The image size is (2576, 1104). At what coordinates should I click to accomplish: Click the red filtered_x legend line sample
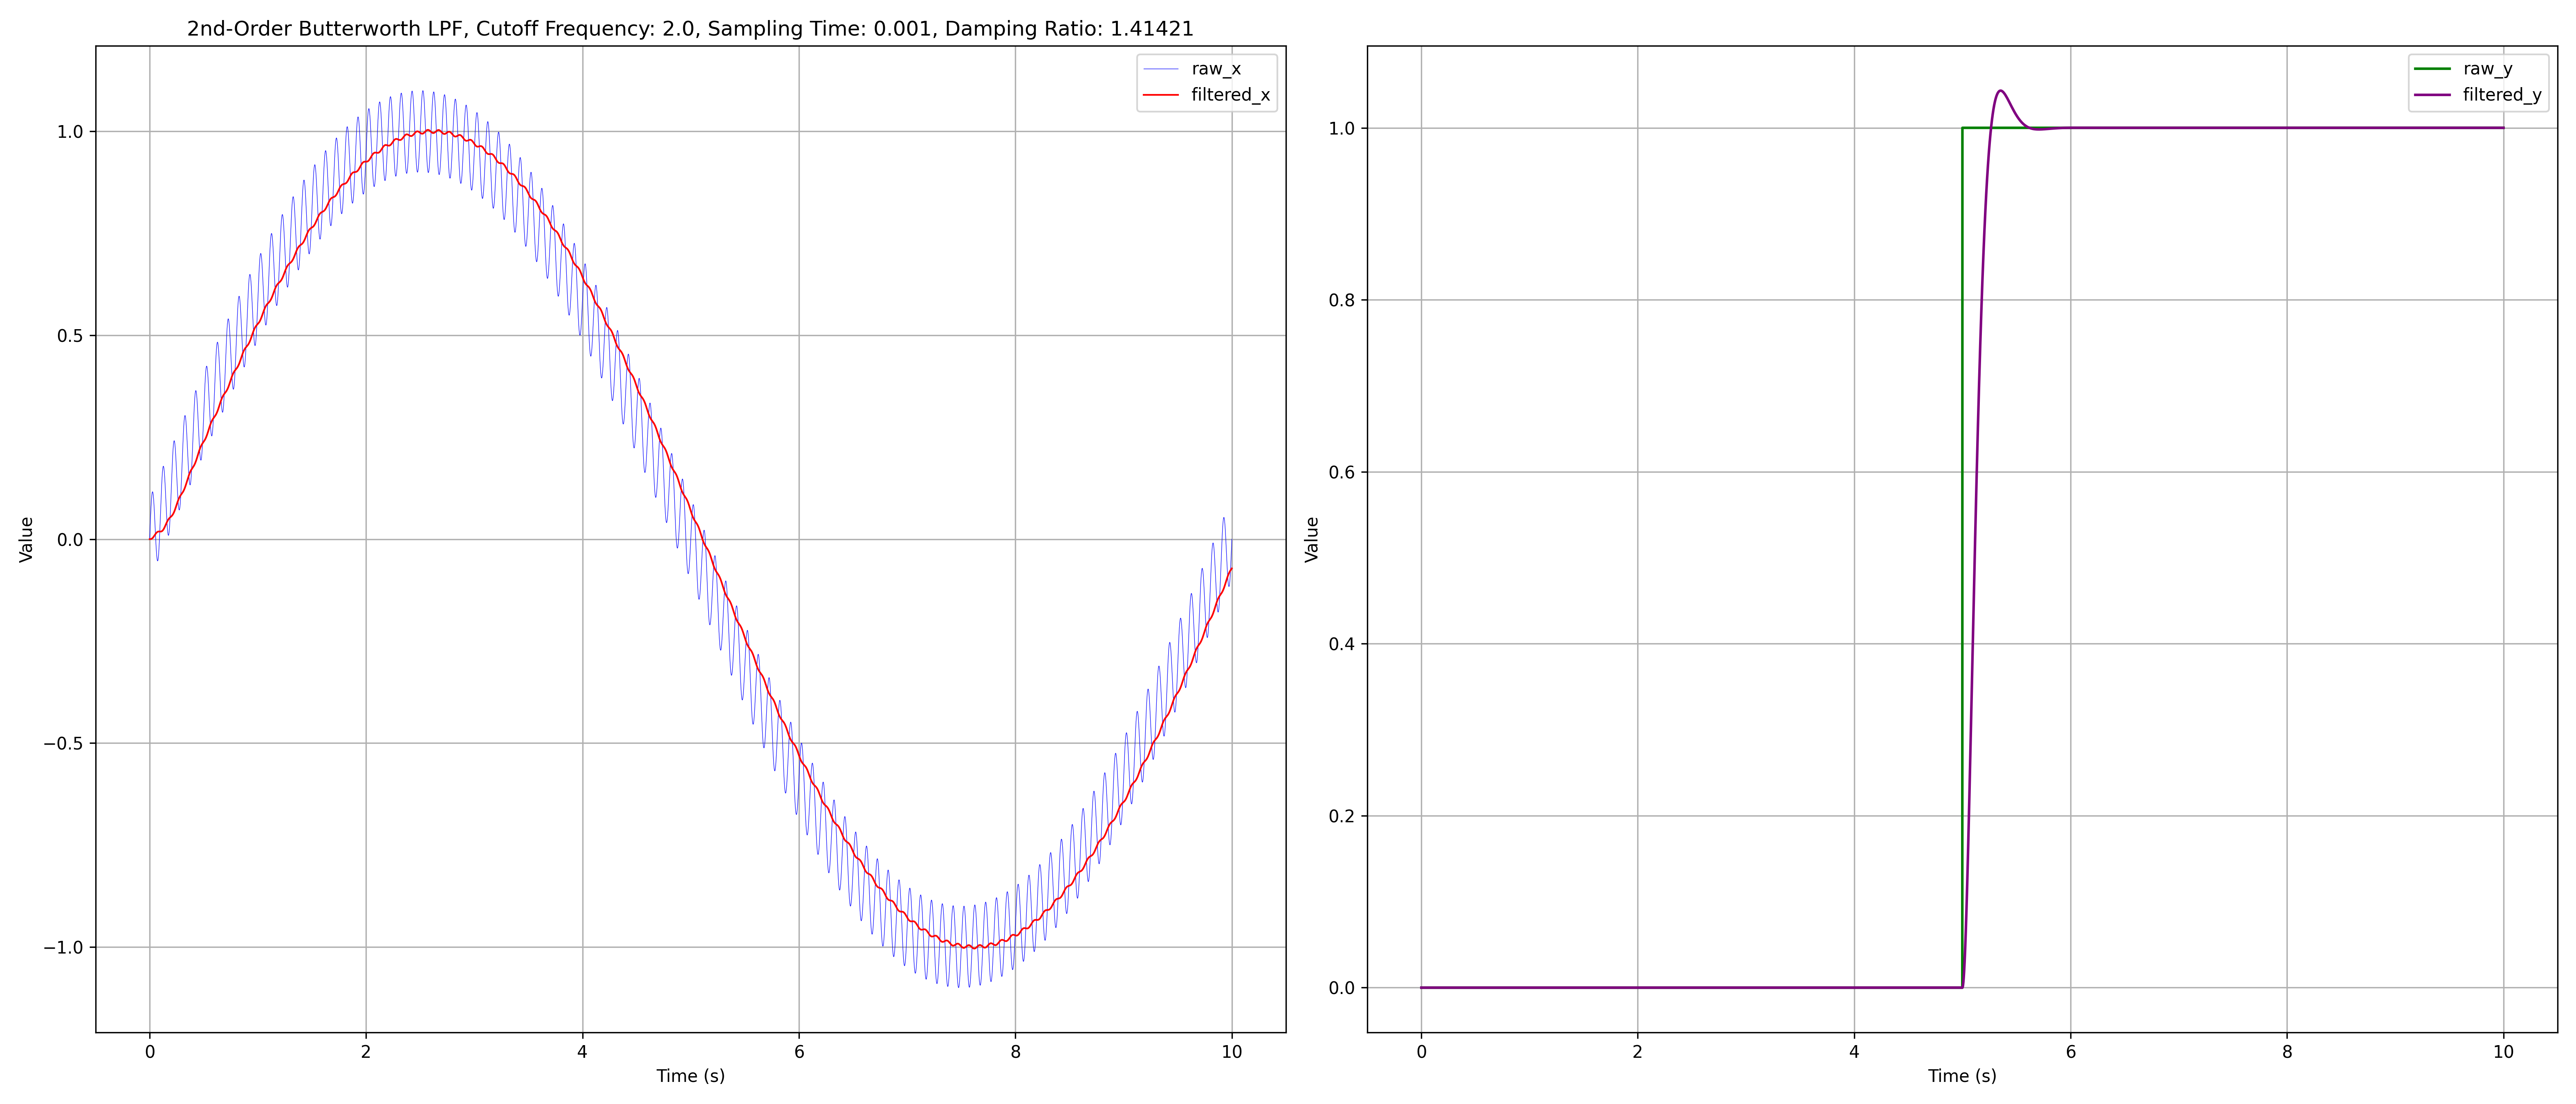1160,95
